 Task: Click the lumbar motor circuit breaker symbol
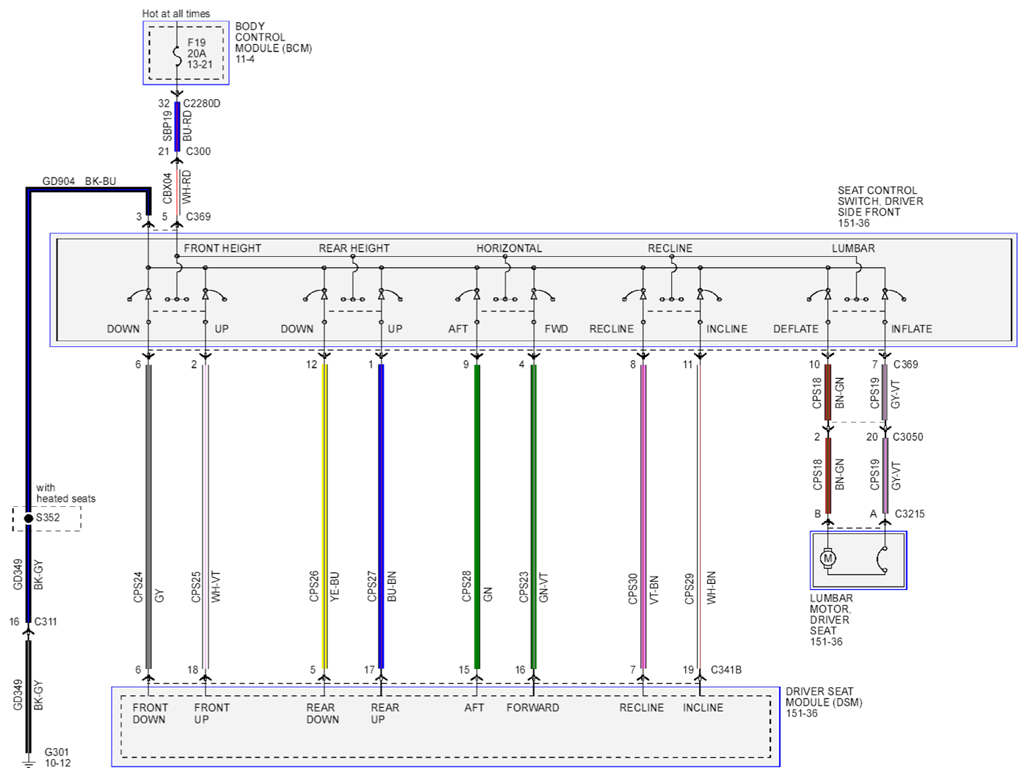coord(882,559)
